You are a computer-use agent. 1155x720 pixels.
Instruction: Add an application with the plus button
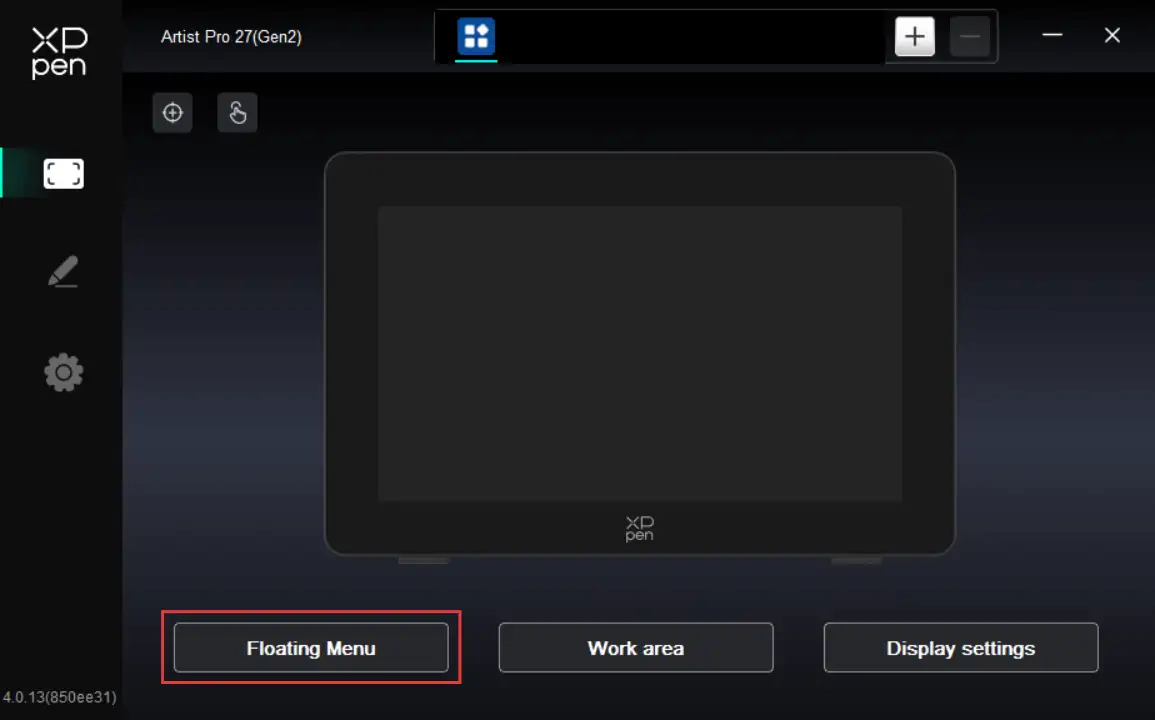[914, 37]
